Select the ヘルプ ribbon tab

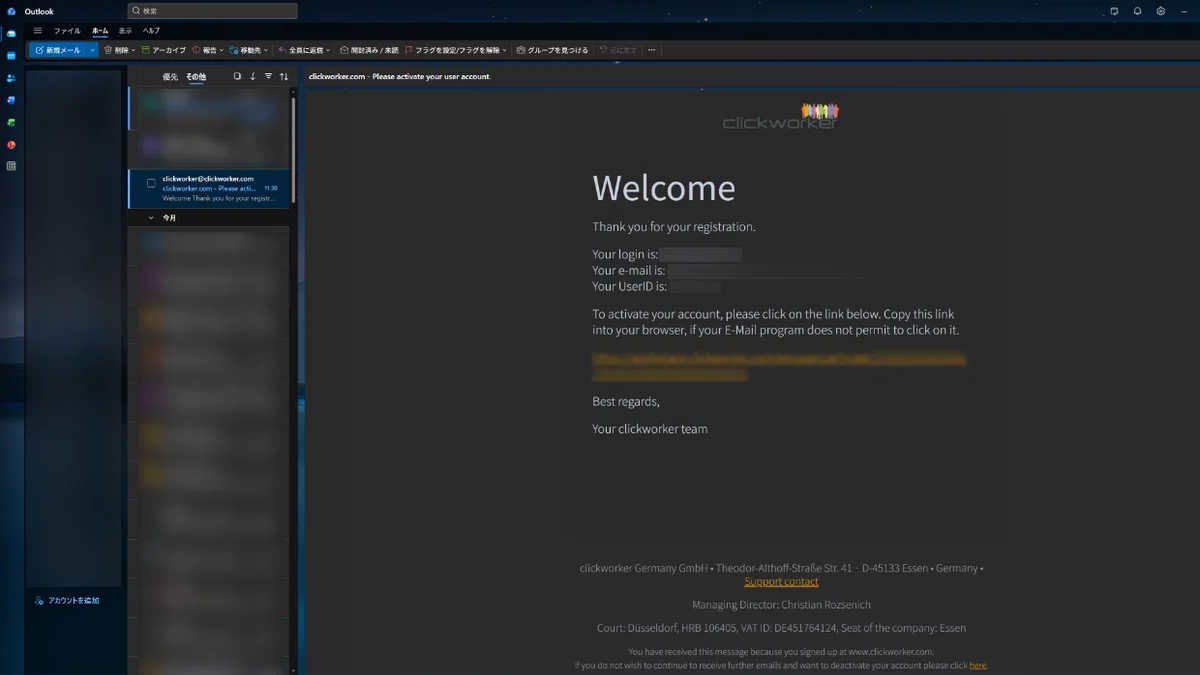(x=151, y=31)
